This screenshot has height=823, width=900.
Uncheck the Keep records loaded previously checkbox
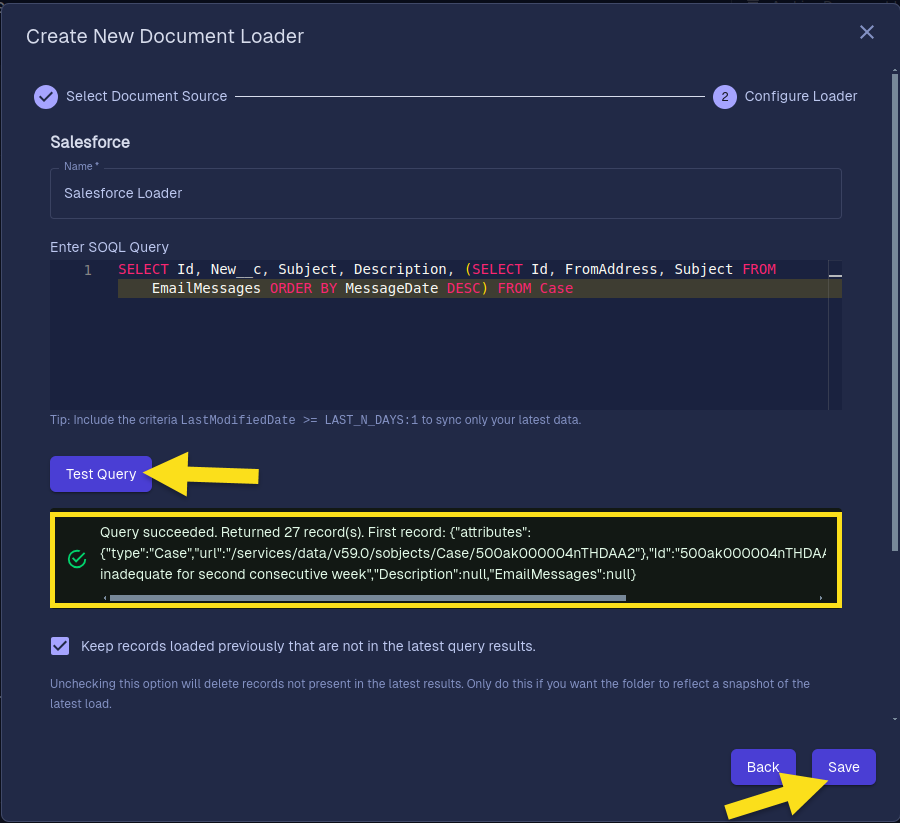tap(60, 646)
